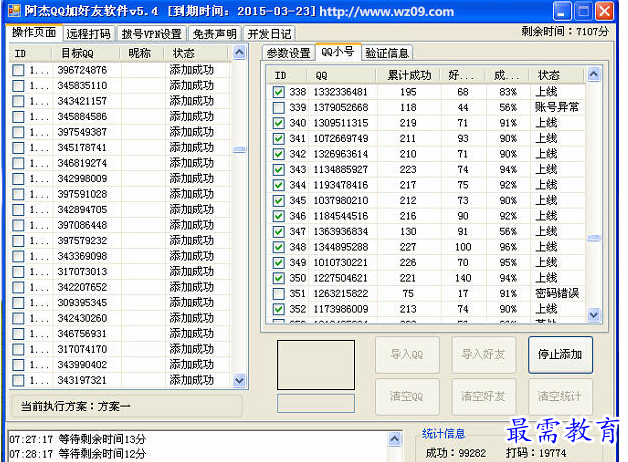Select QQ number 1227504621 in row 350

340,278
